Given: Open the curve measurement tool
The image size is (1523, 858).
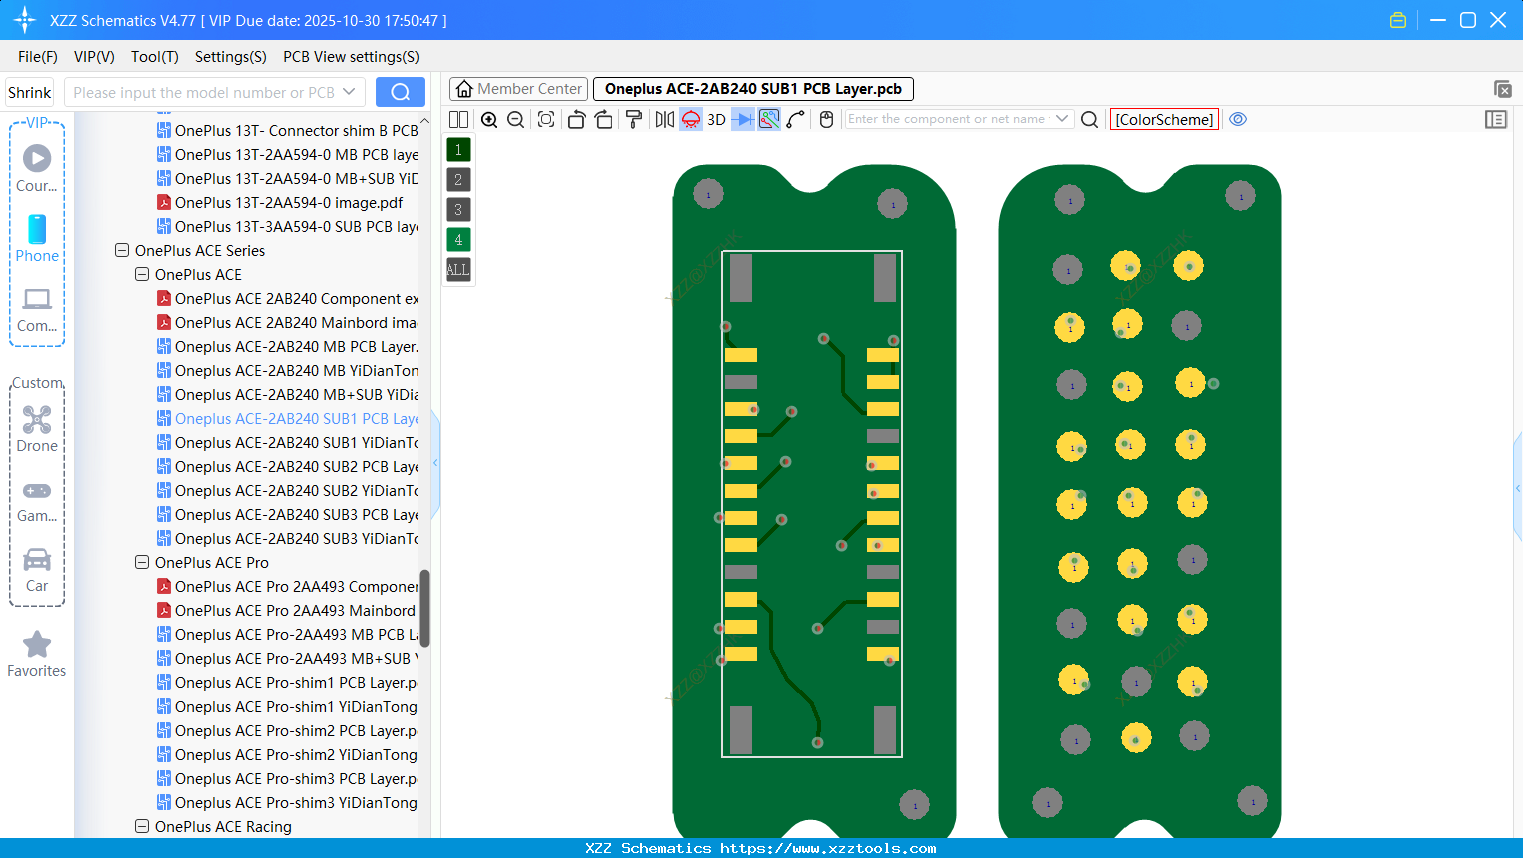Looking at the screenshot, I should coord(795,119).
